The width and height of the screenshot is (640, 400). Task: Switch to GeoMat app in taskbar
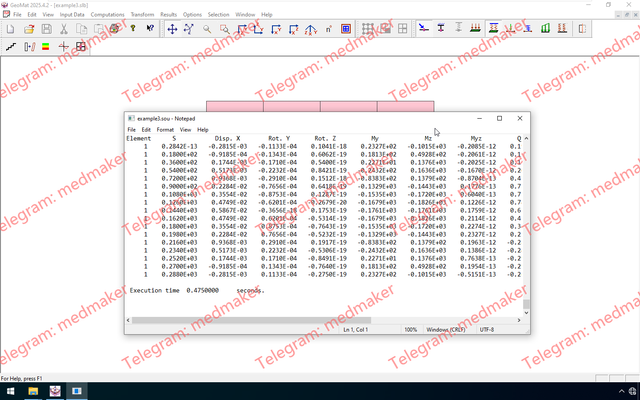[x=55, y=391]
